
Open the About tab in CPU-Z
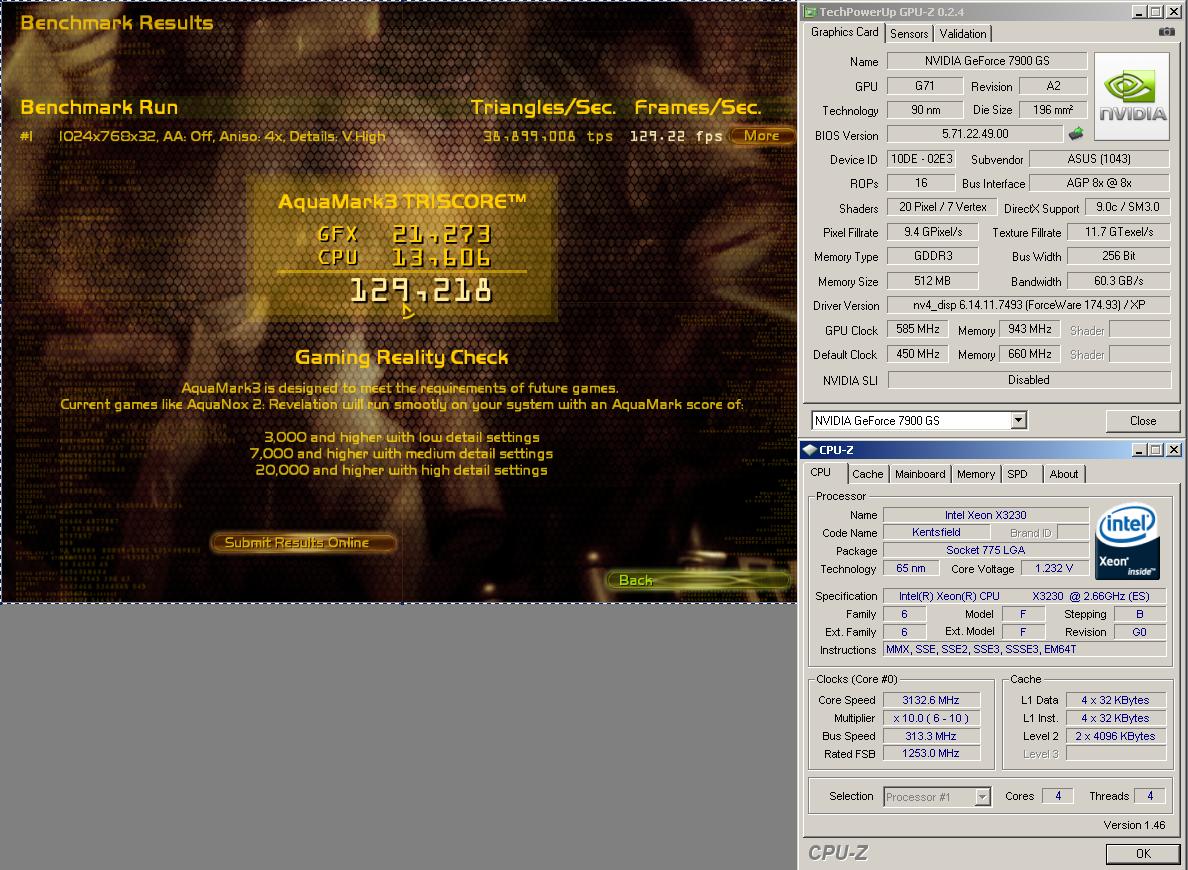tap(1064, 474)
